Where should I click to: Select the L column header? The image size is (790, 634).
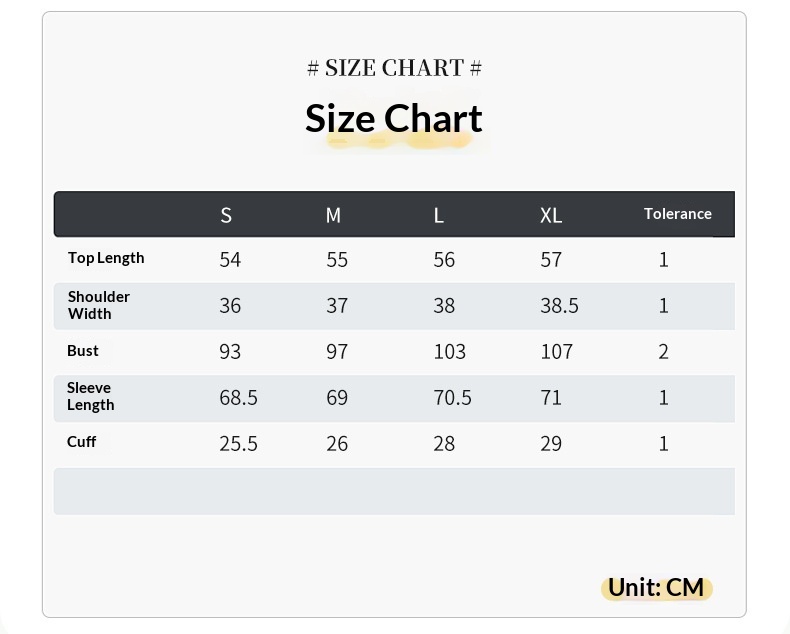click(x=439, y=215)
